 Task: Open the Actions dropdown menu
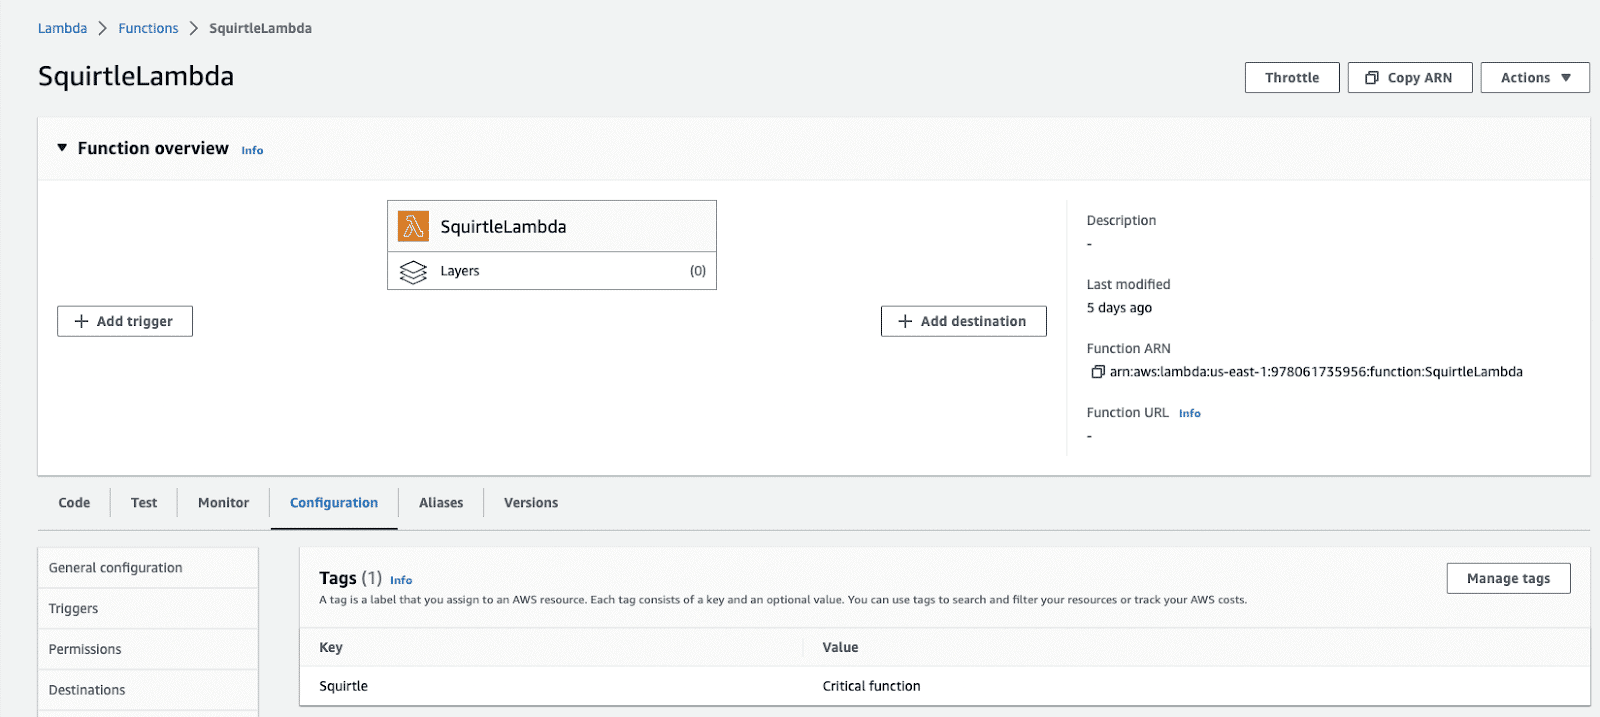pos(1535,78)
